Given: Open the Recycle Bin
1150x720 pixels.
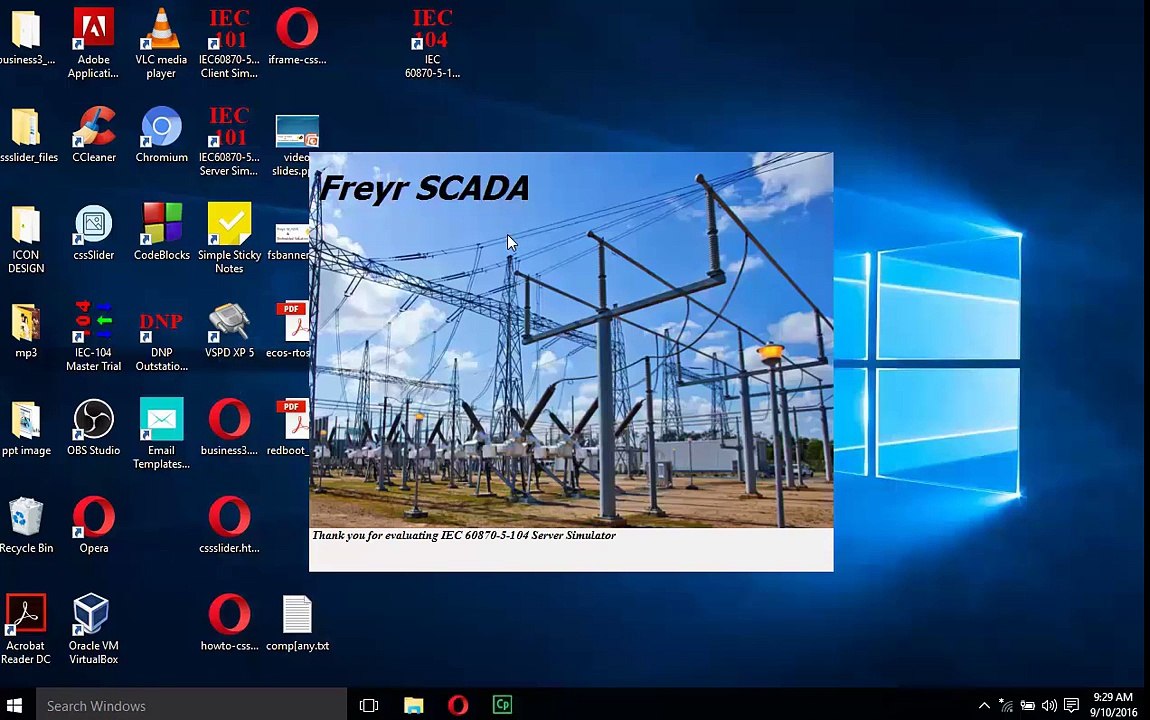Looking at the screenshot, I should [x=26, y=525].
